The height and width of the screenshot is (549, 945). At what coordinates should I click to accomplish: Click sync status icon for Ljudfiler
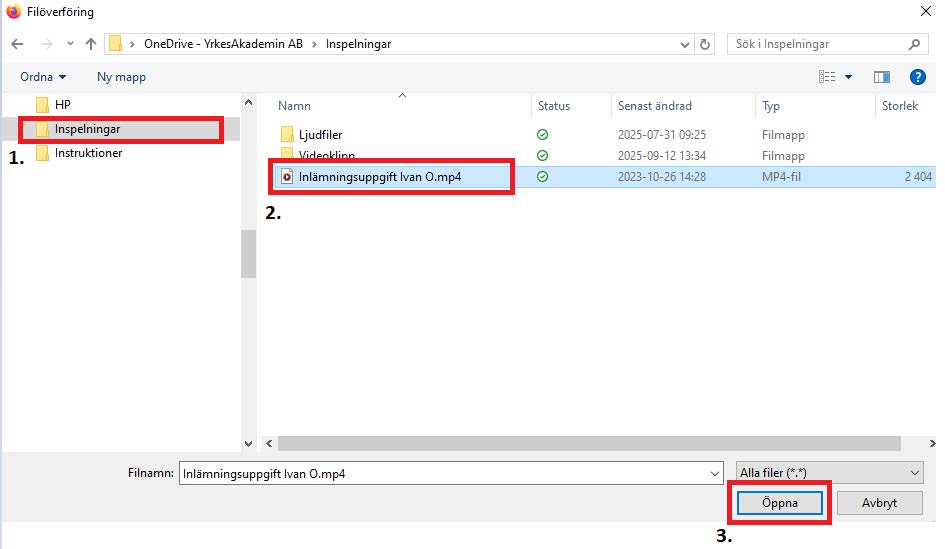[x=542, y=134]
